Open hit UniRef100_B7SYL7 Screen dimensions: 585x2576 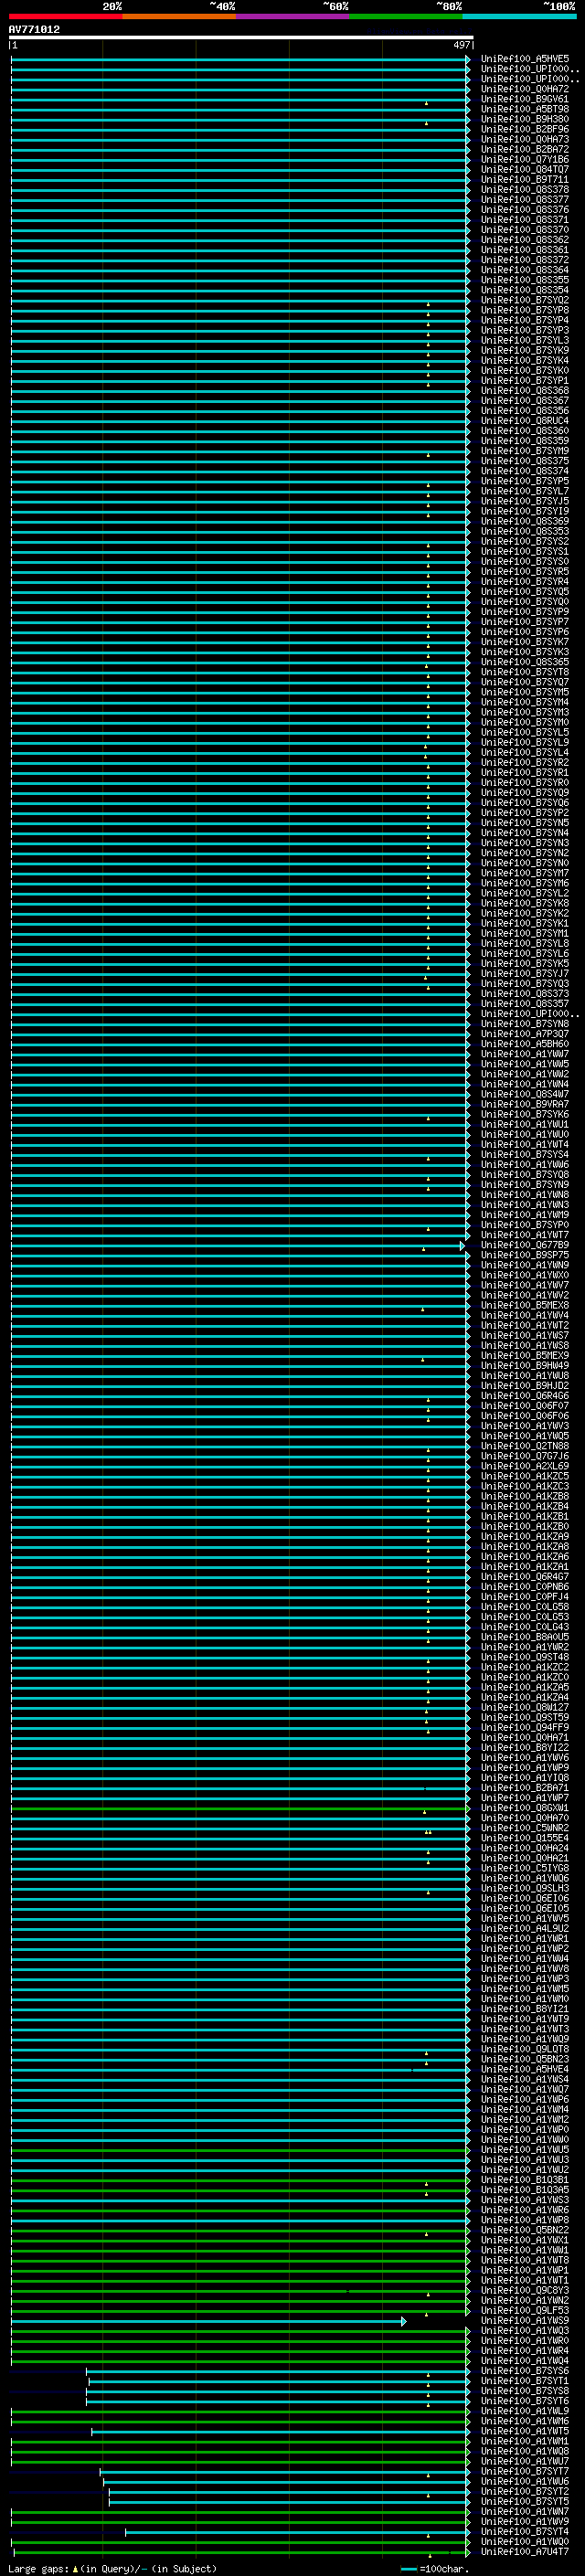coord(525,491)
